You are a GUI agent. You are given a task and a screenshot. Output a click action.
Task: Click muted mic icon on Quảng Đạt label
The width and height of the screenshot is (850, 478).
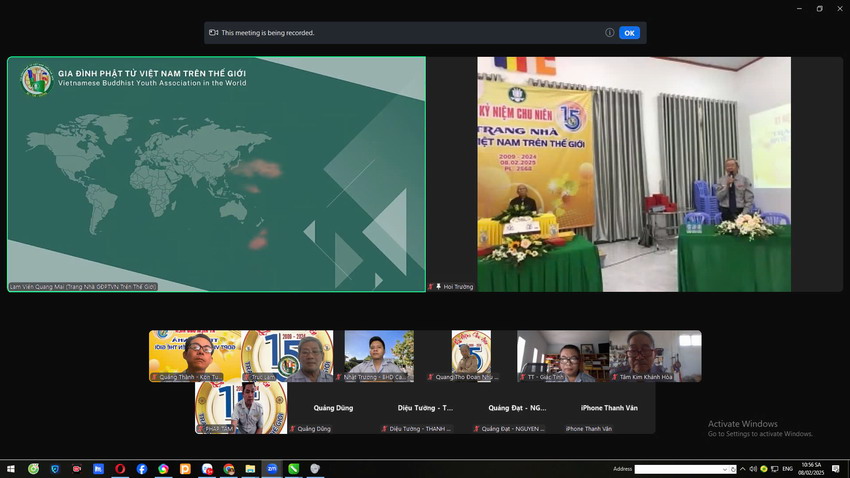477,429
